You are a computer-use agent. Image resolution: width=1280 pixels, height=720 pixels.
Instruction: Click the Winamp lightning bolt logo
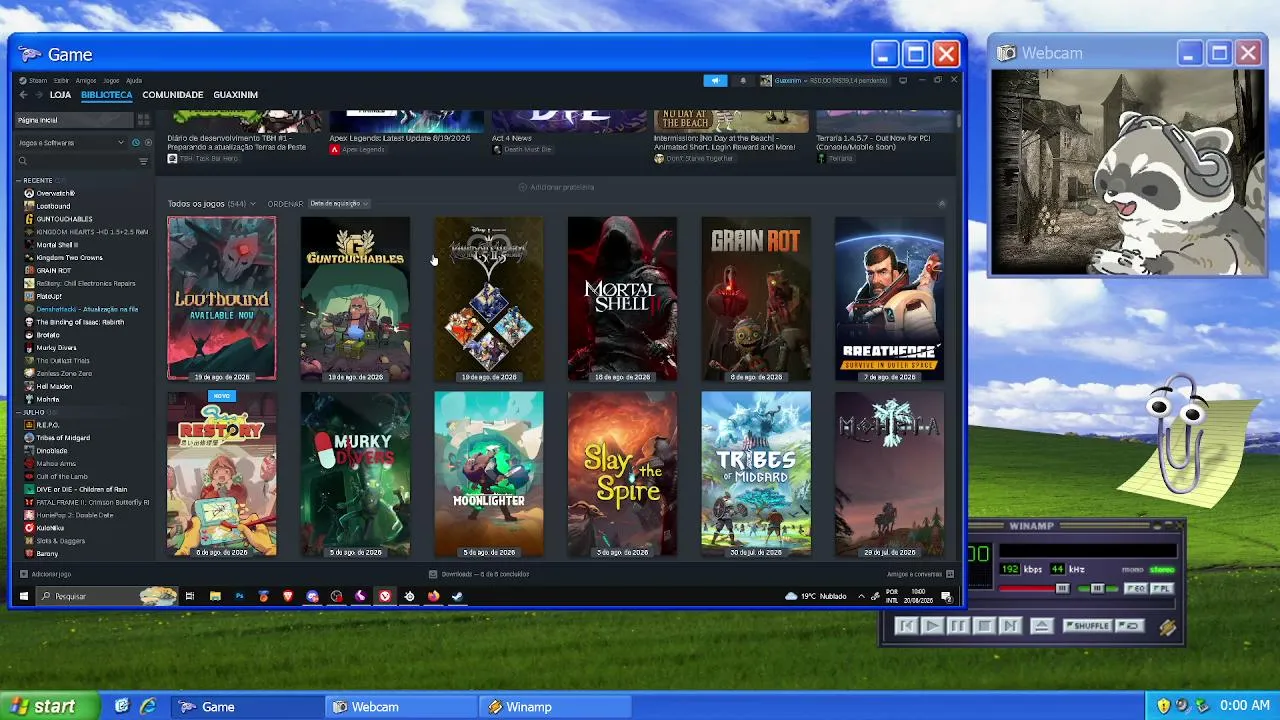tap(1167, 627)
